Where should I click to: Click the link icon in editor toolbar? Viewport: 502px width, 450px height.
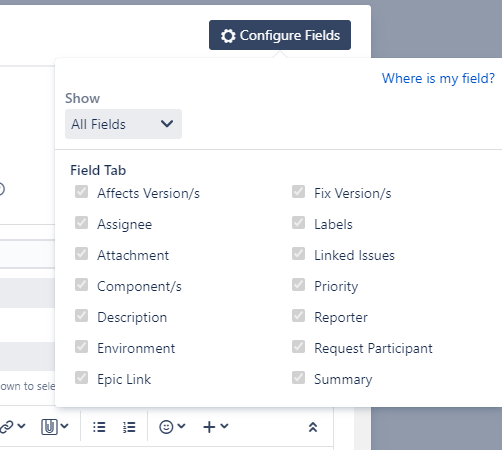click(6, 427)
